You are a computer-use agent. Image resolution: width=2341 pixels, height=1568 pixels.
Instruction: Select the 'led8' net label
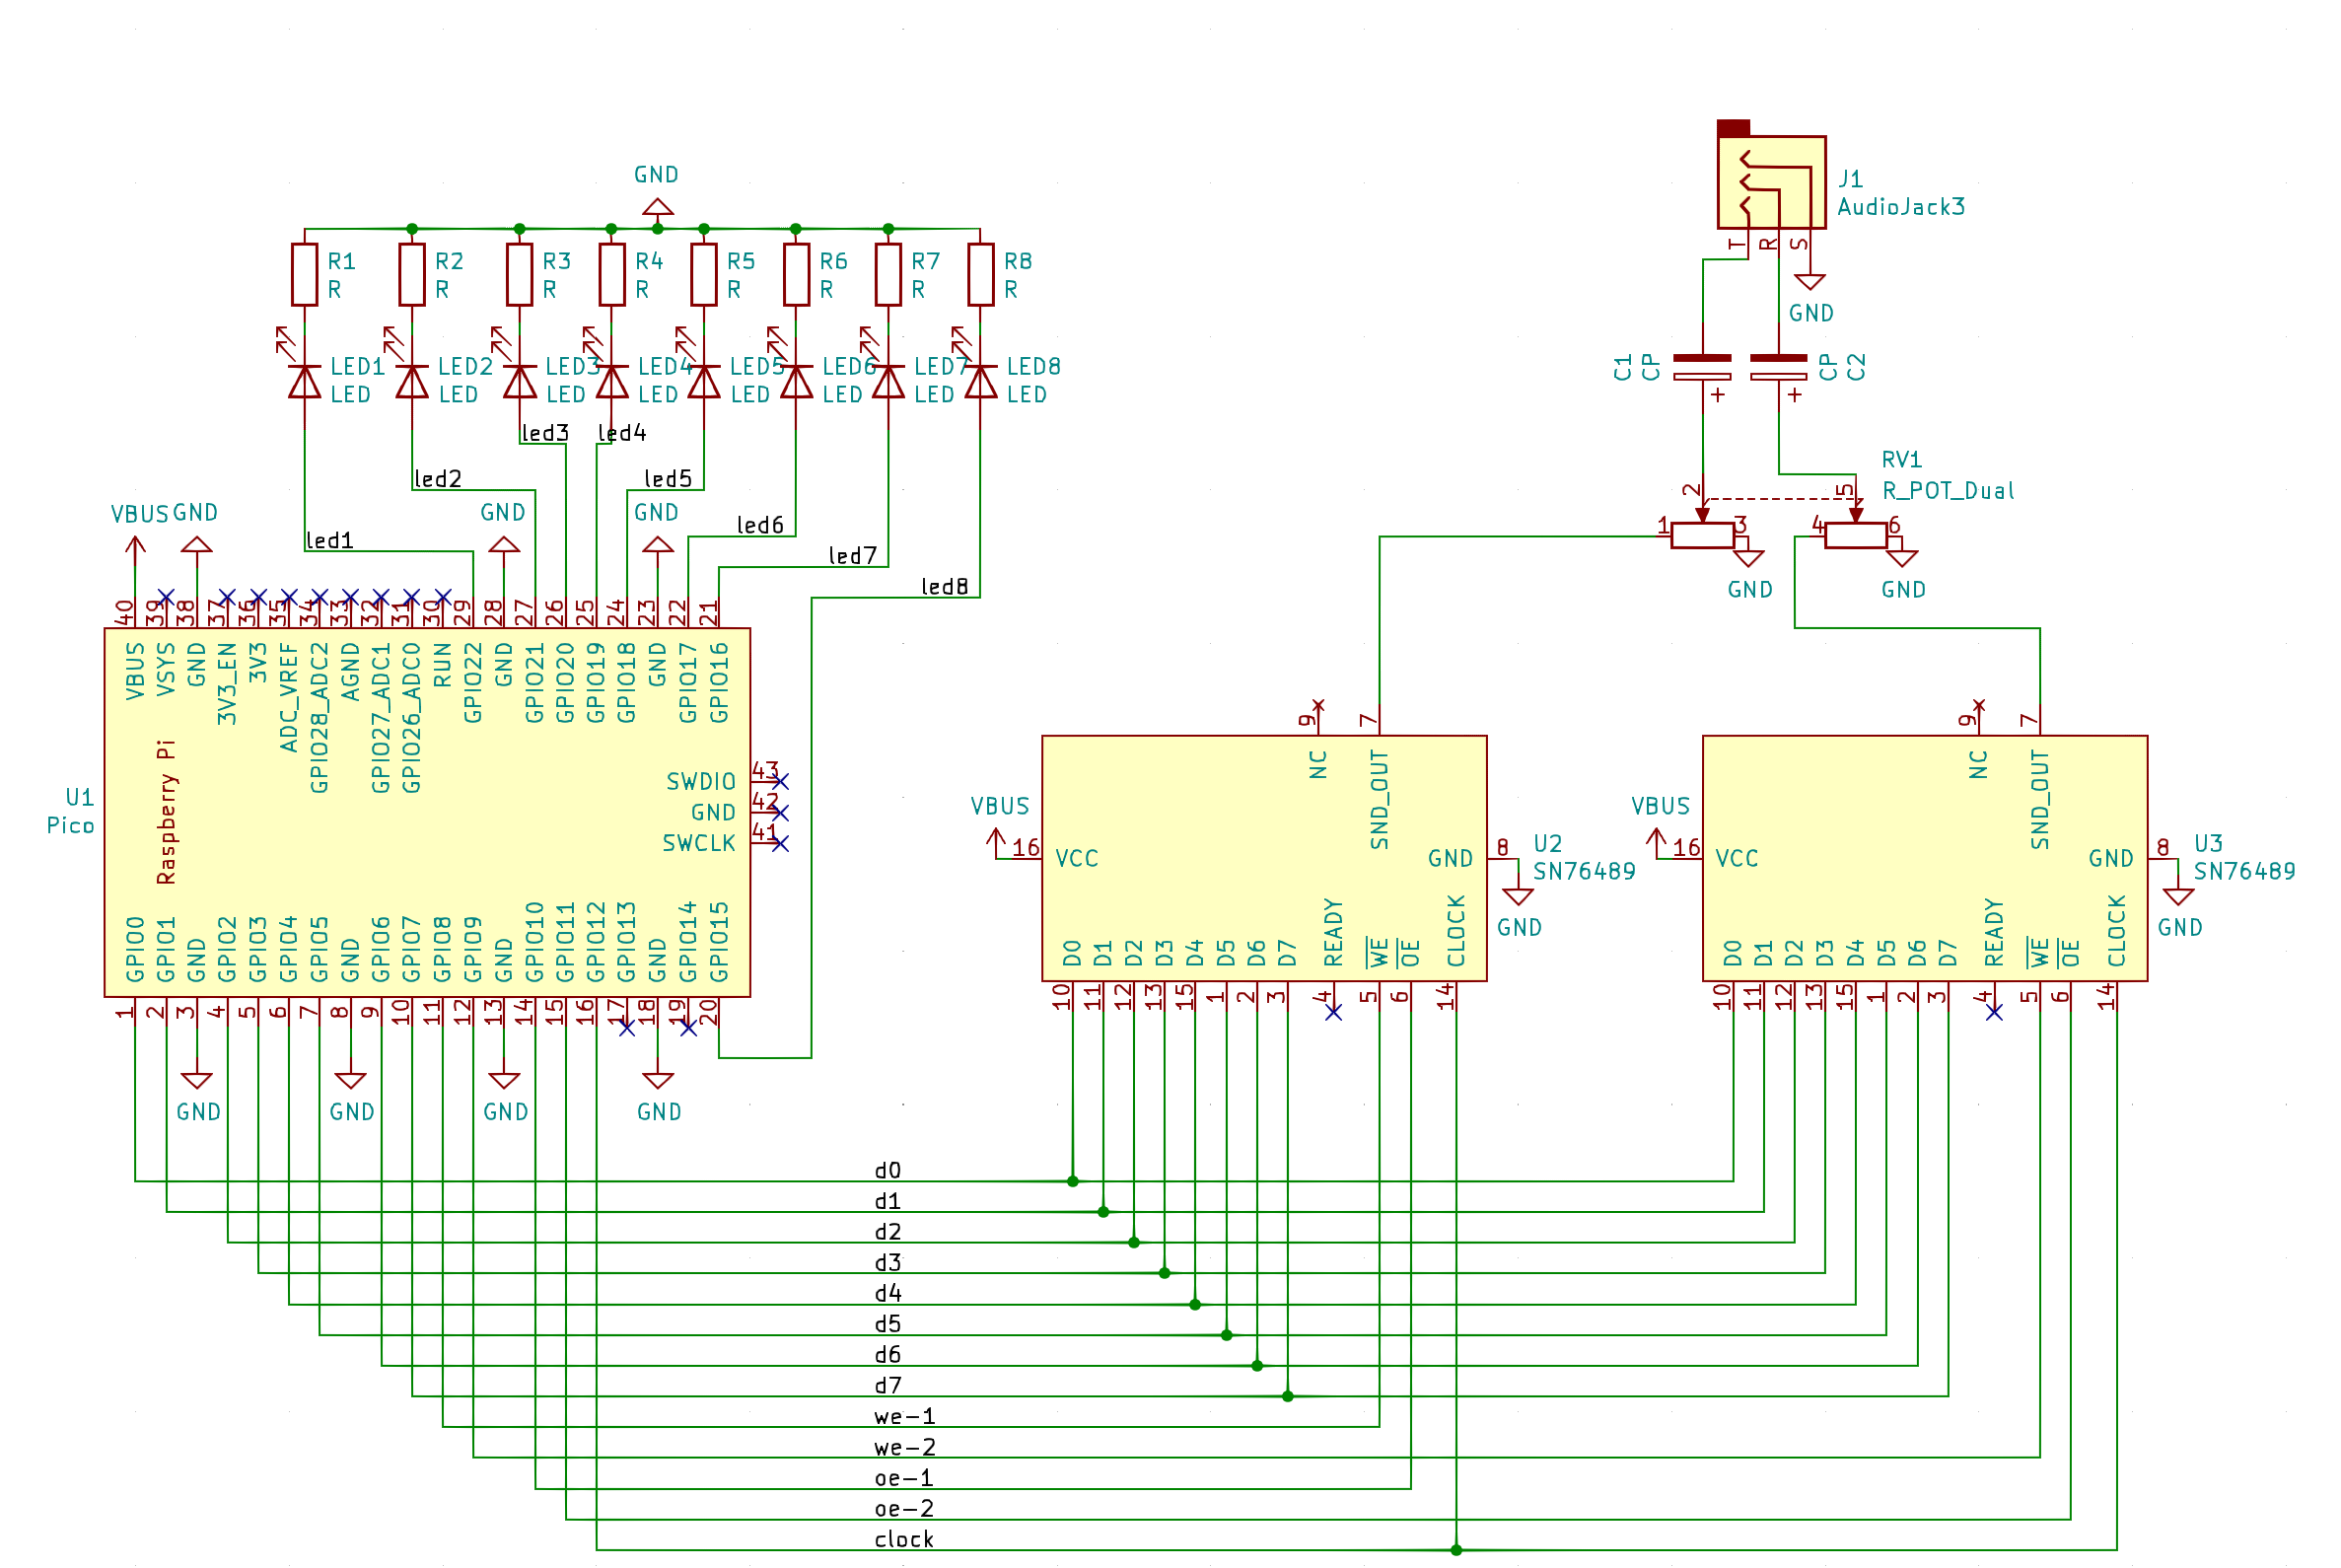pos(944,586)
